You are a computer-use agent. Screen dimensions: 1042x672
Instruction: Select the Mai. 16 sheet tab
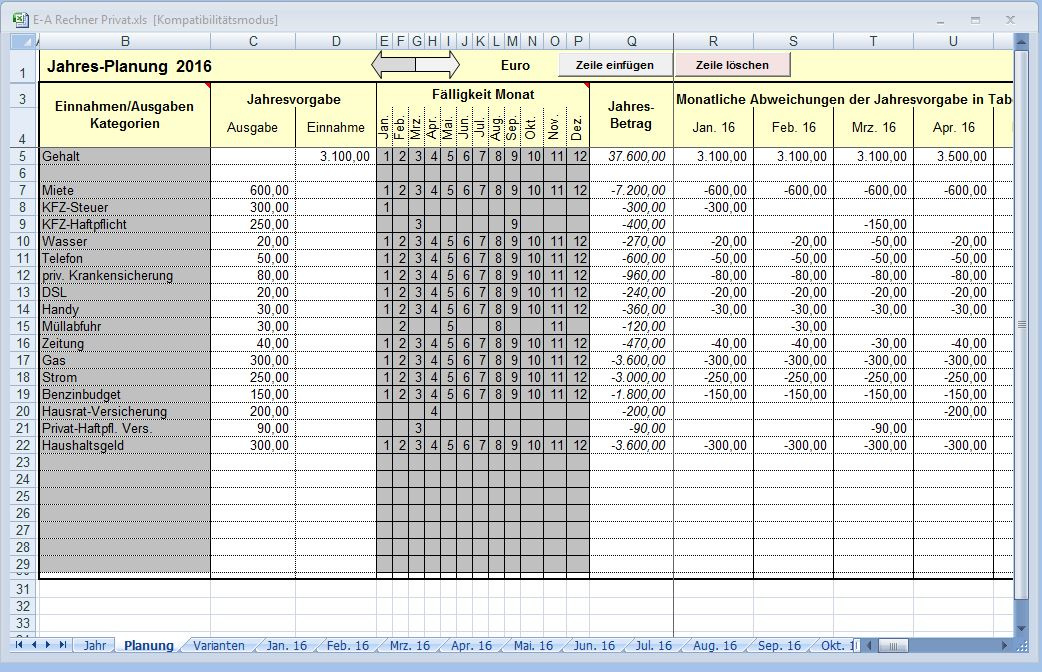[x=533, y=645]
